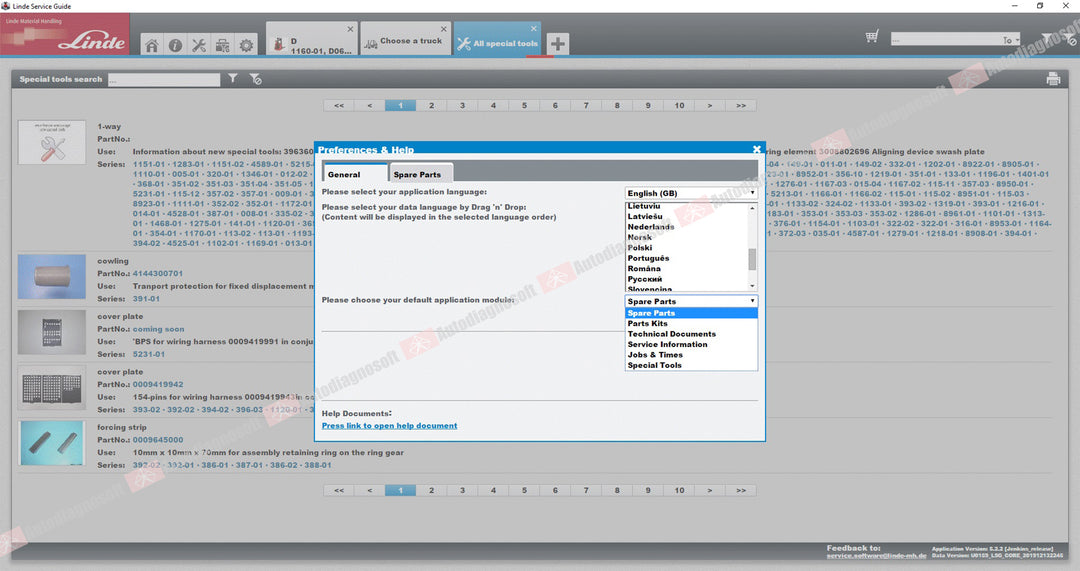Jump to last page in top pagination
The height and width of the screenshot is (571, 1080).
tap(741, 105)
